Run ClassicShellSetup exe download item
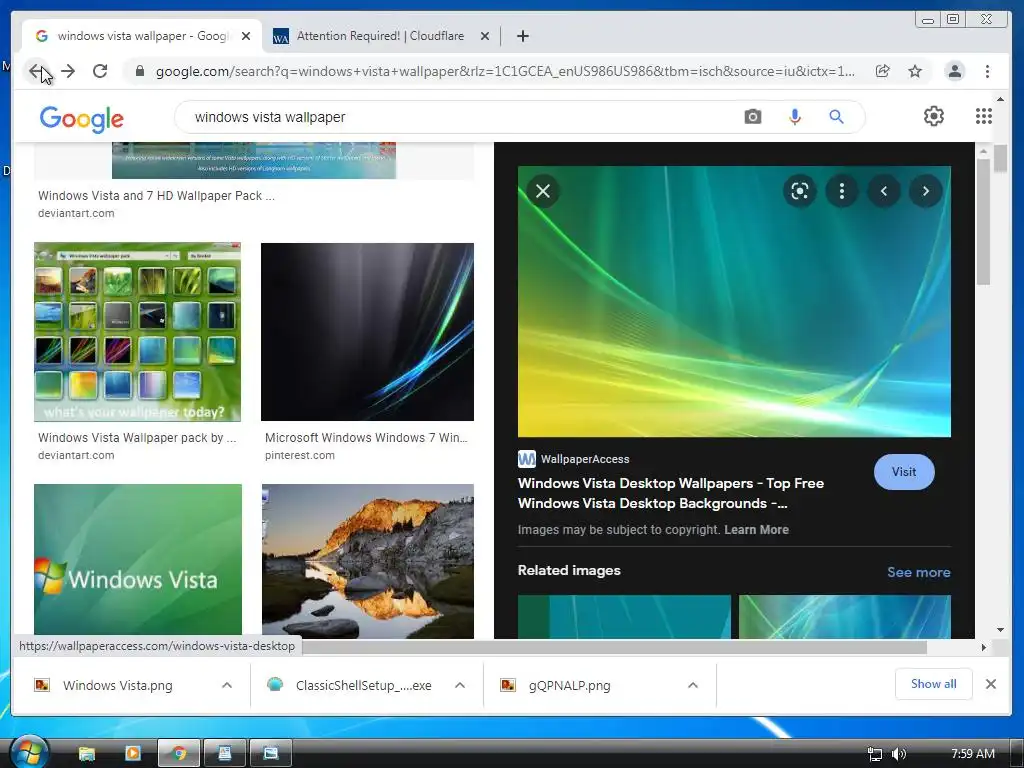The width and height of the screenshot is (1024, 768). pos(363,685)
